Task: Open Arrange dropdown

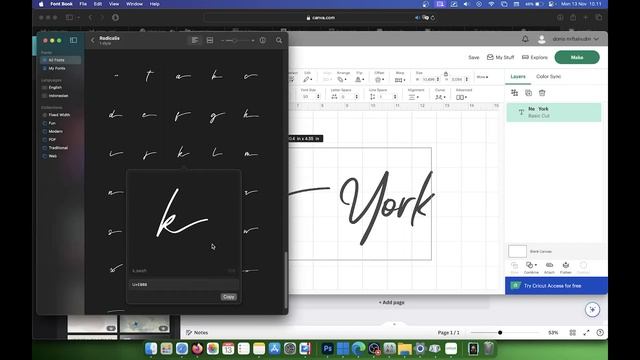Action: coord(342,79)
